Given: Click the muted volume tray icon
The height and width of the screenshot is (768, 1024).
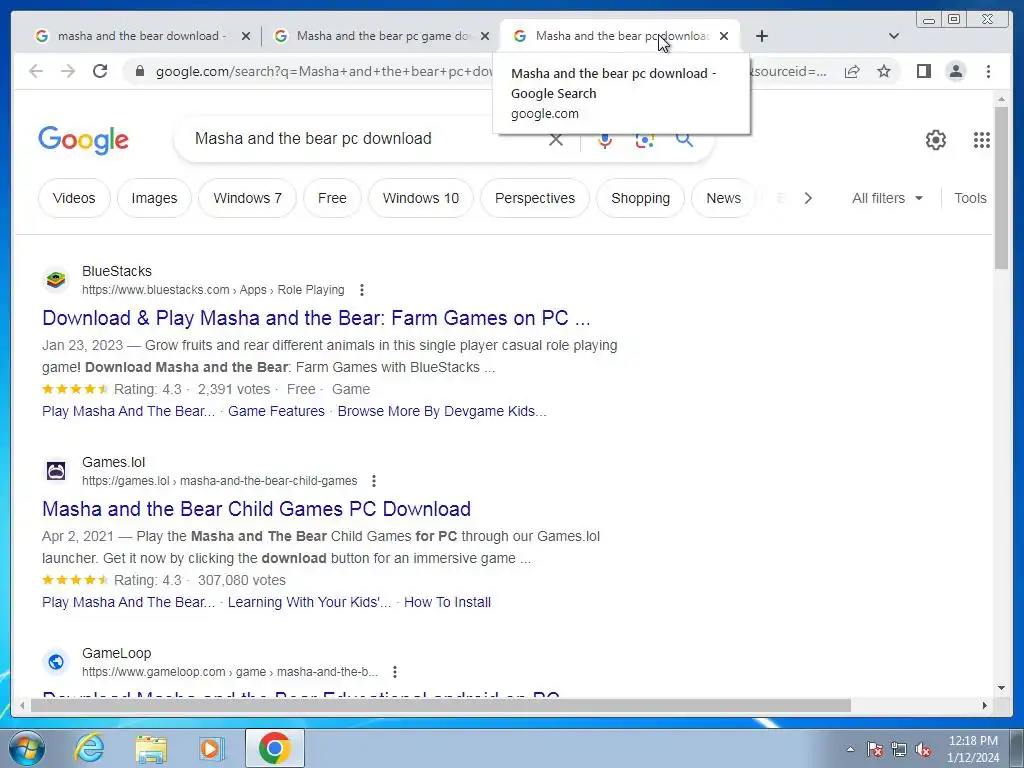Looking at the screenshot, I should click(x=923, y=750).
